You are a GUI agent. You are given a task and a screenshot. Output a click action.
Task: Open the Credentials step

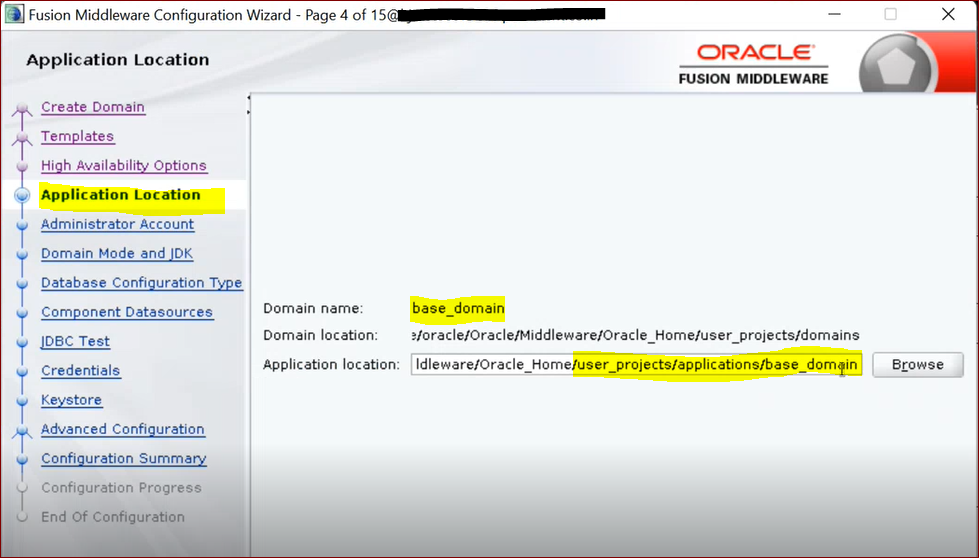coord(81,371)
